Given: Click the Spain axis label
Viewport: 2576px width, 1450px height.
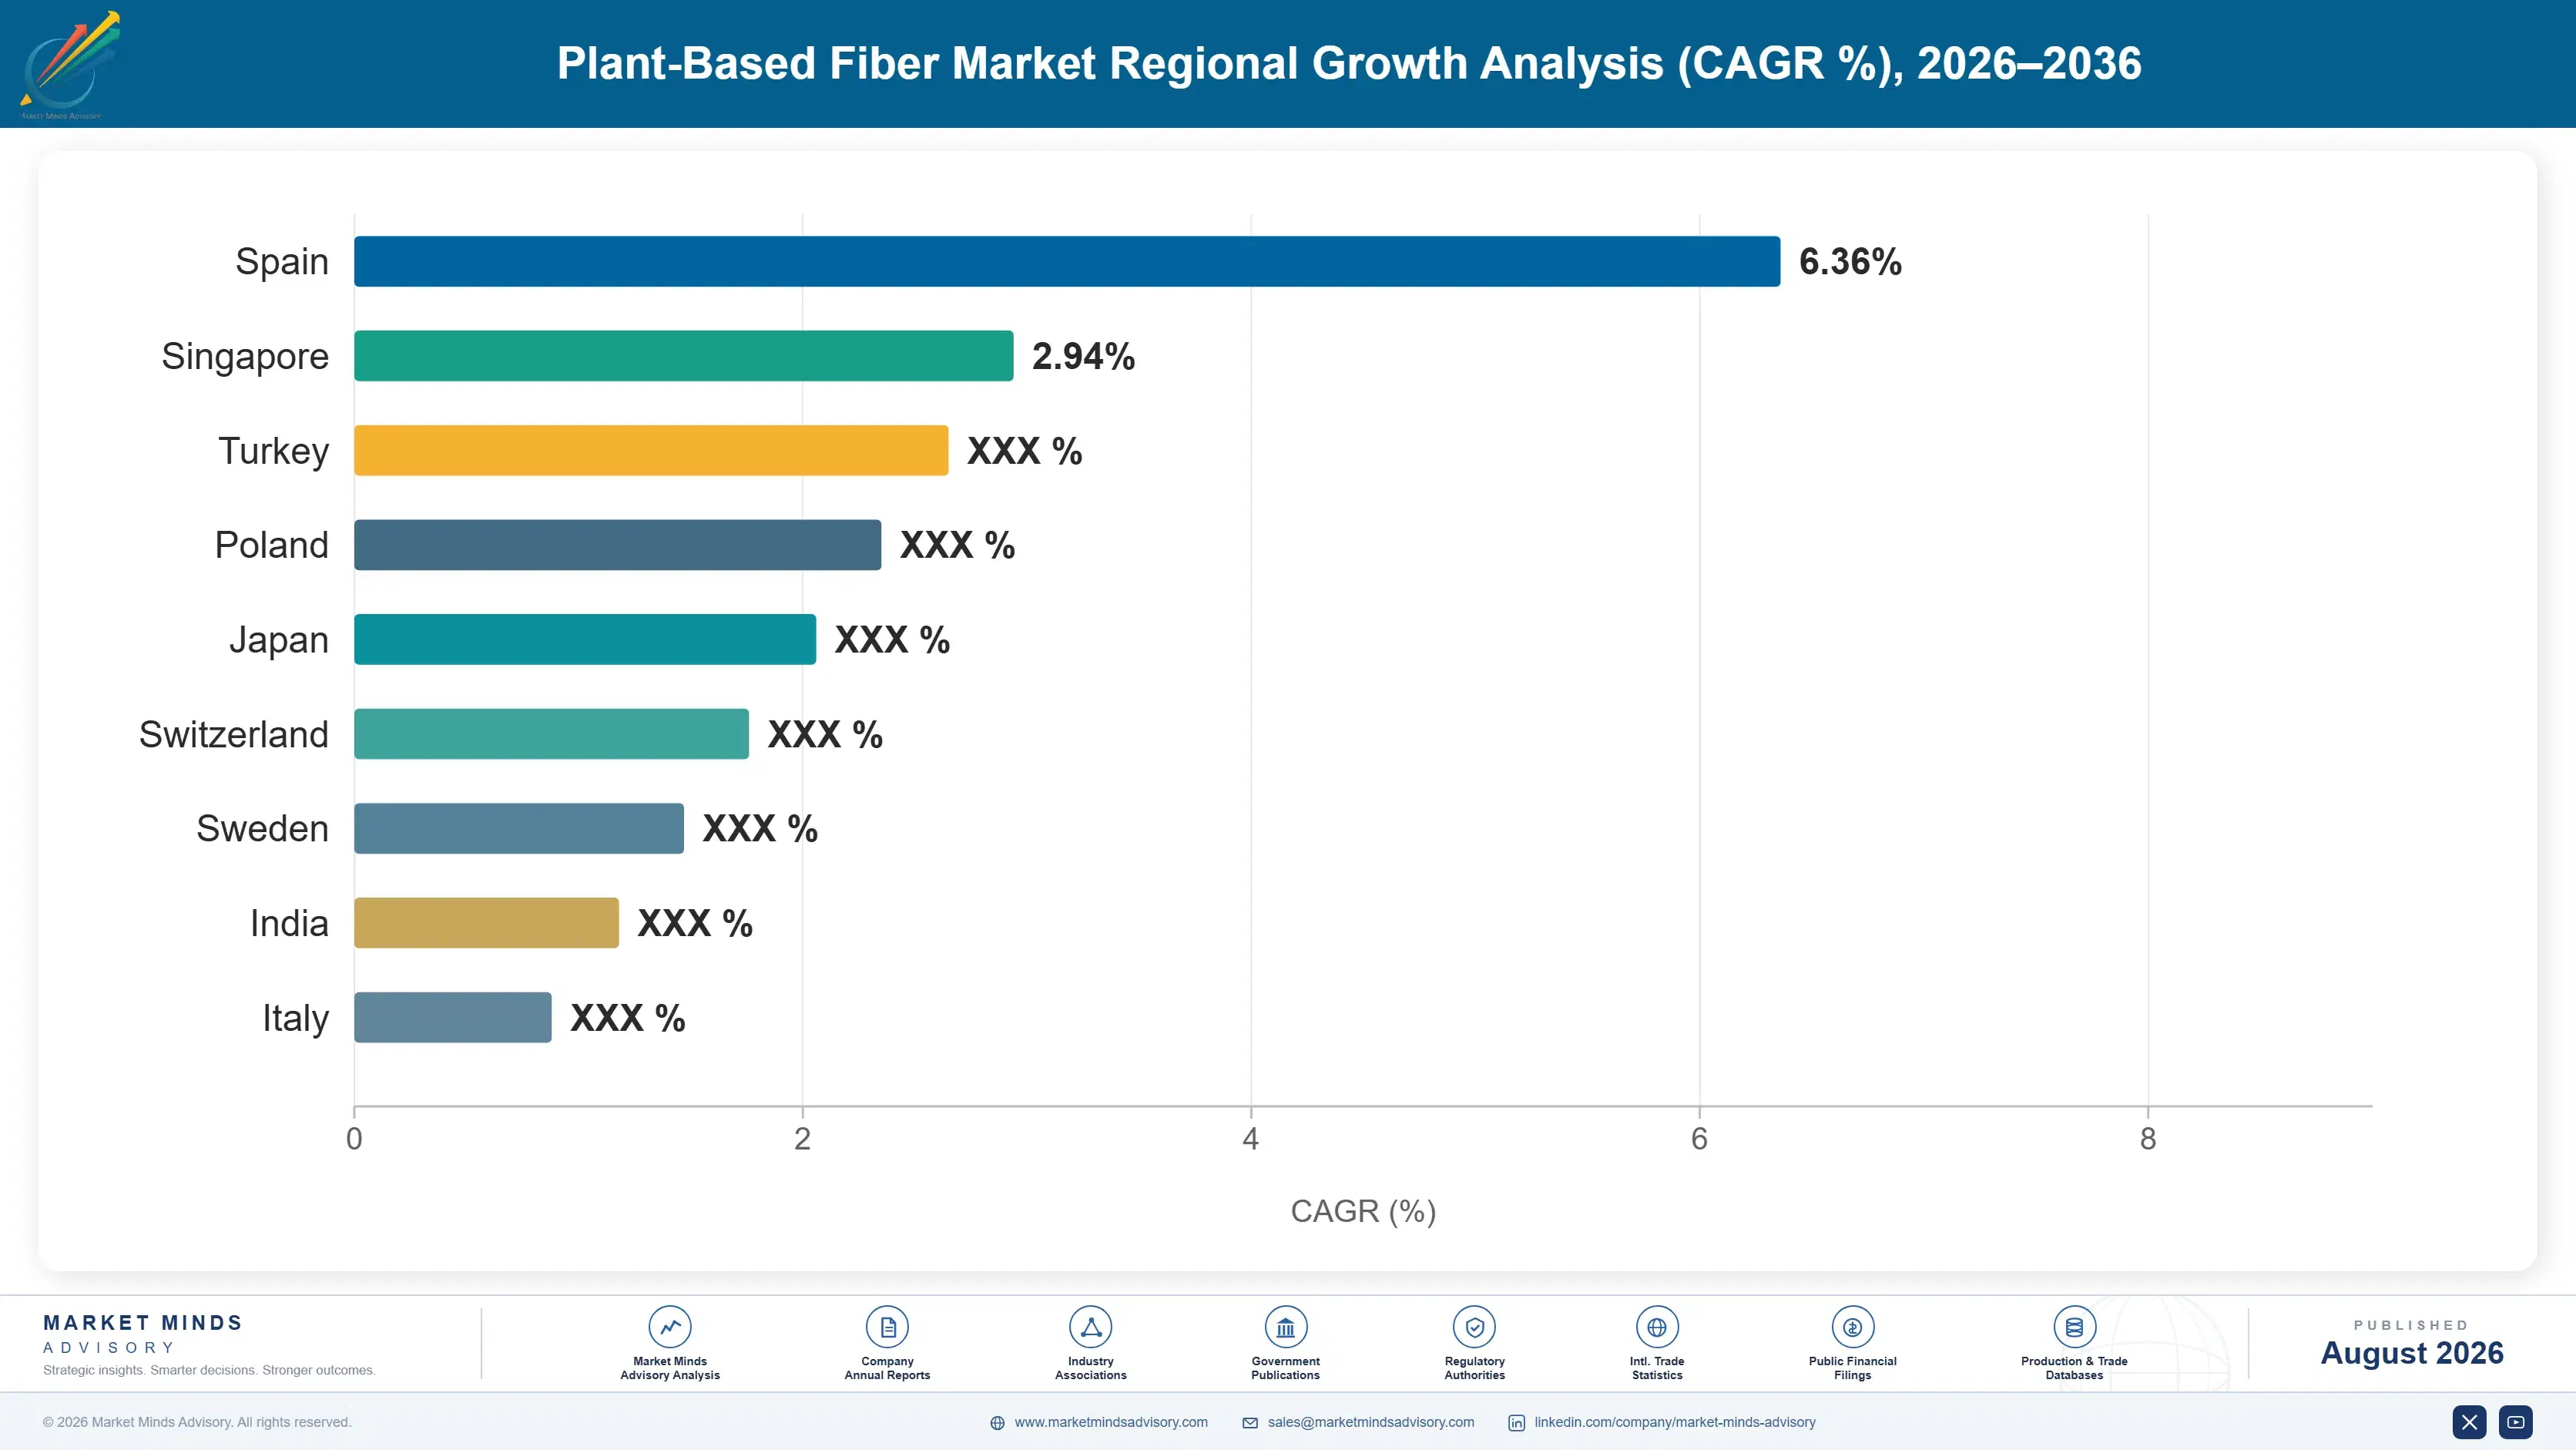Looking at the screenshot, I should (282, 262).
